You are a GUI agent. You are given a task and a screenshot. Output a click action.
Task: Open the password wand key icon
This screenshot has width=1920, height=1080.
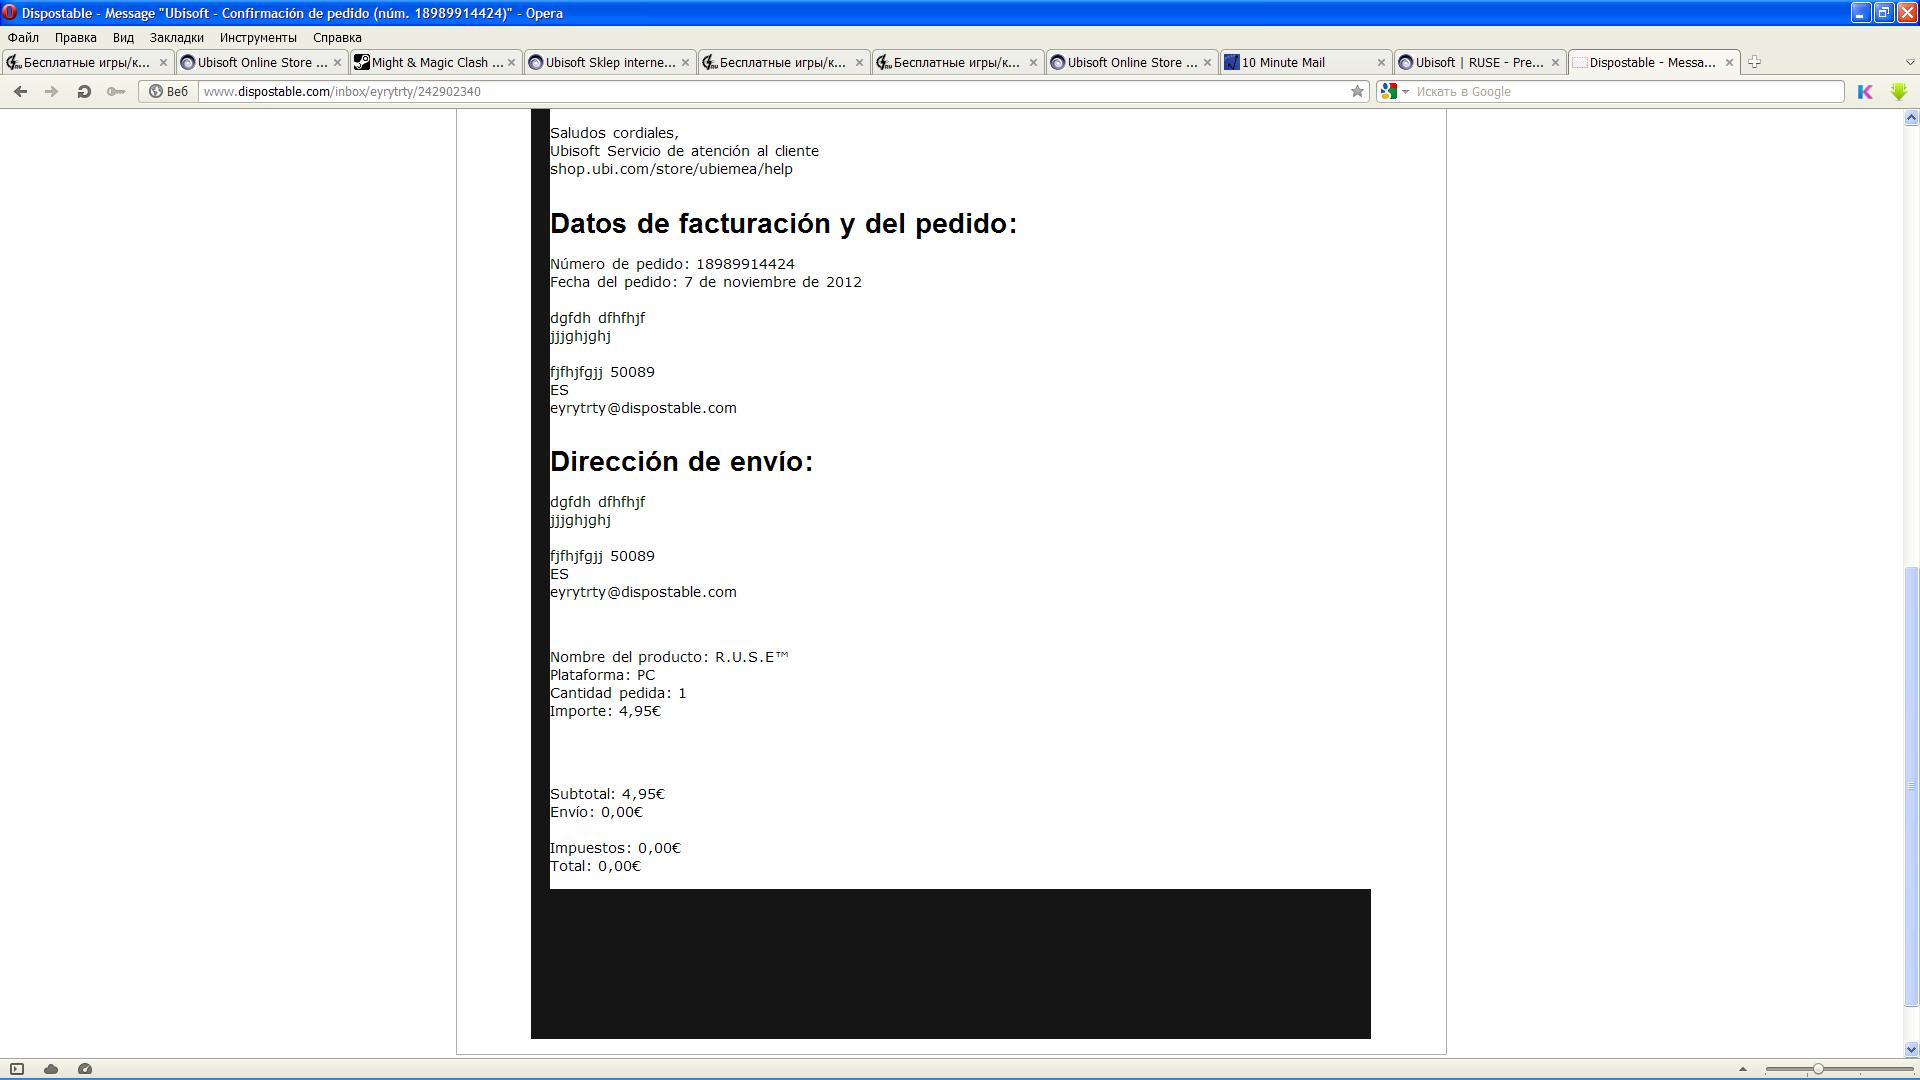coord(116,91)
